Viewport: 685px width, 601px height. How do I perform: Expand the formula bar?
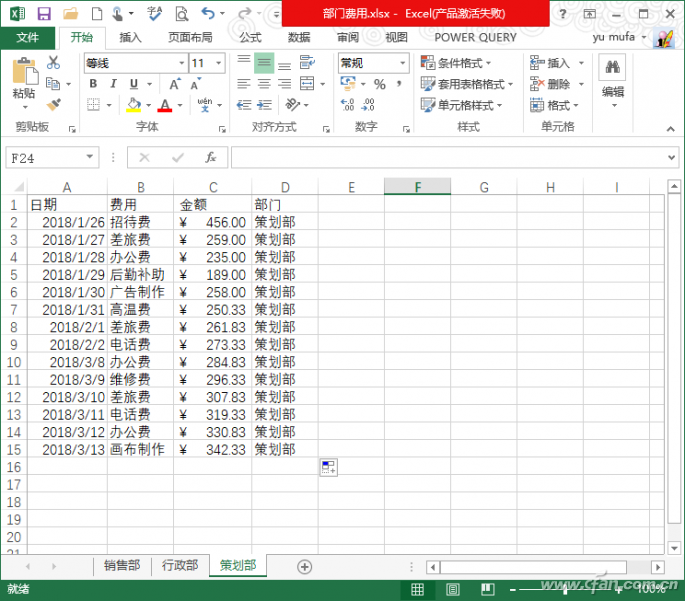click(671, 157)
